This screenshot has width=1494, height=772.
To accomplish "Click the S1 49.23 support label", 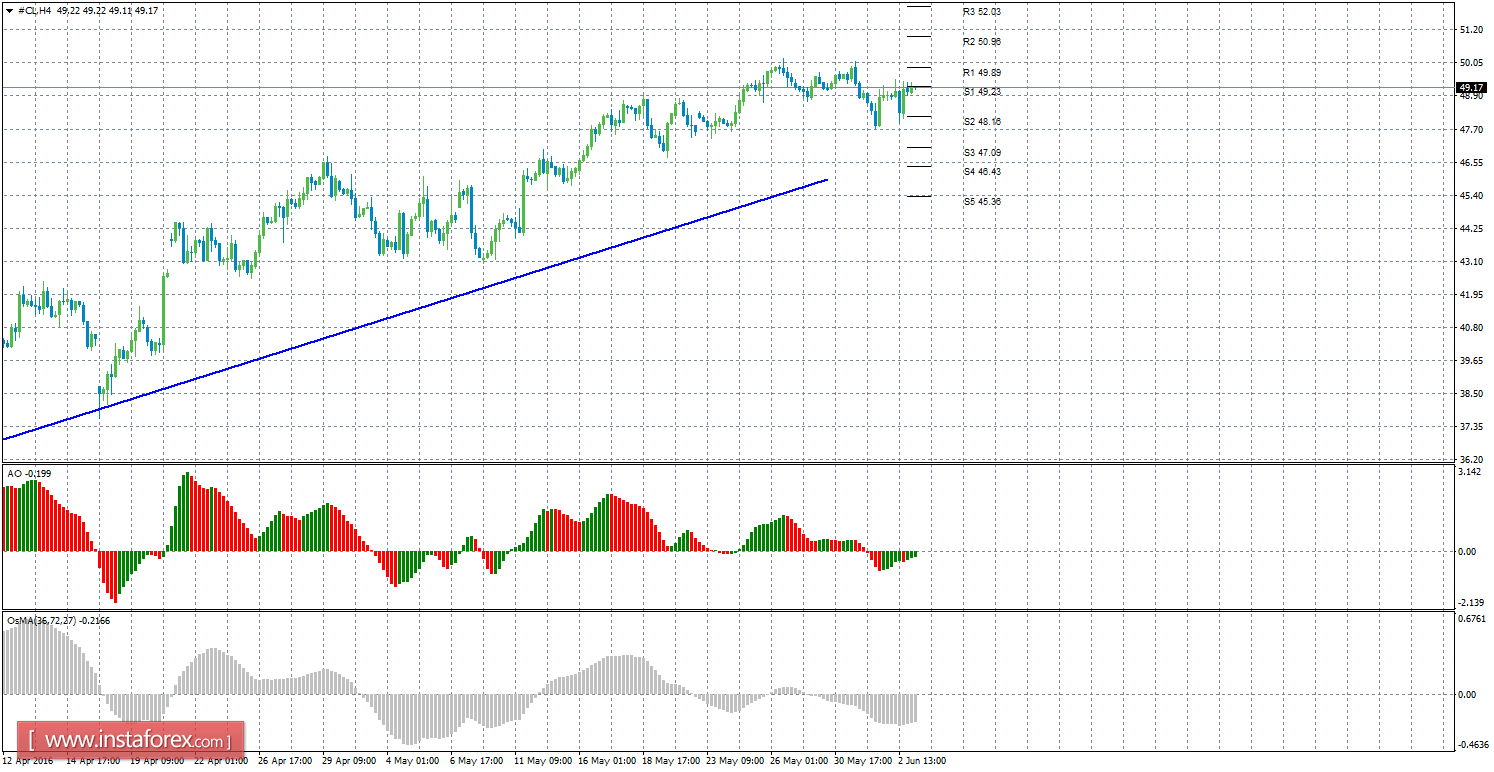I will click(x=981, y=91).
